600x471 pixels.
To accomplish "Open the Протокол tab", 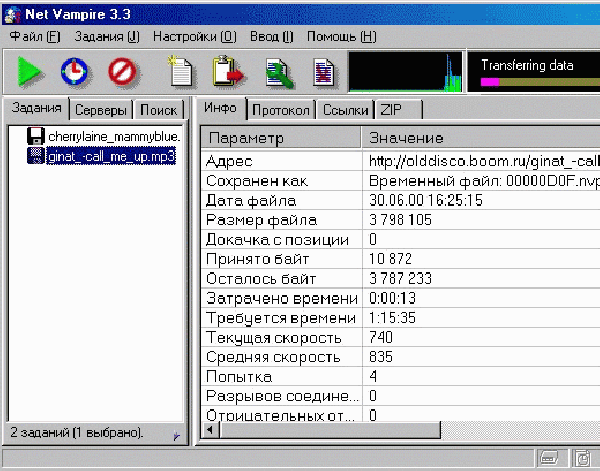I will pos(282,109).
